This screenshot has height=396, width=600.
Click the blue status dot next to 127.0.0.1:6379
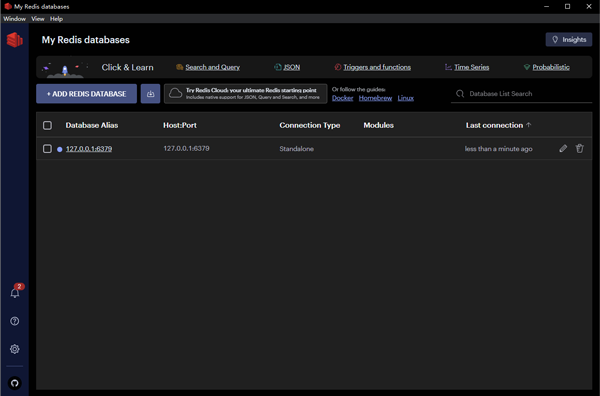[x=60, y=149]
